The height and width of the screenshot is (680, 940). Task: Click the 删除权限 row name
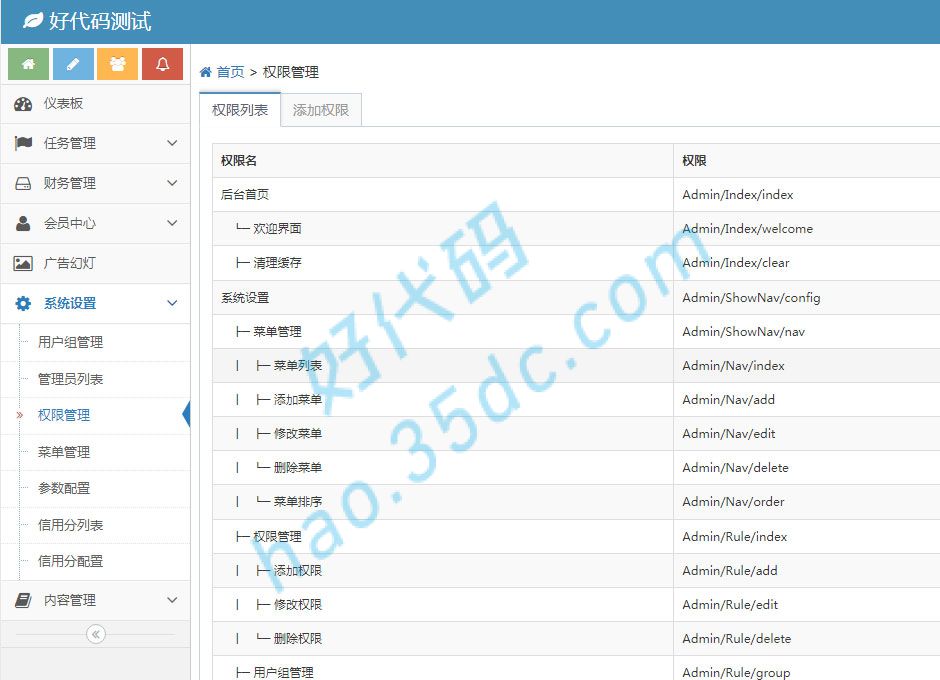[297, 639]
